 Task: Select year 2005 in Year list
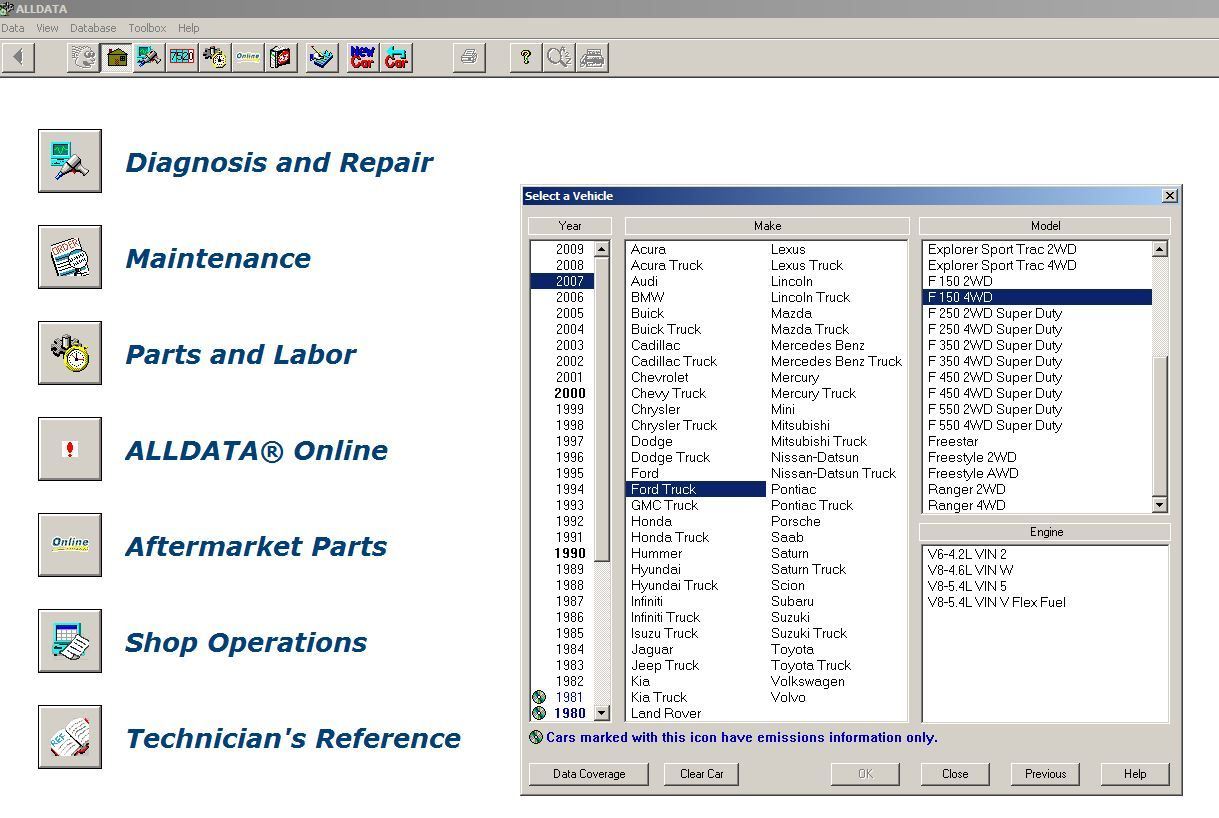tap(570, 313)
